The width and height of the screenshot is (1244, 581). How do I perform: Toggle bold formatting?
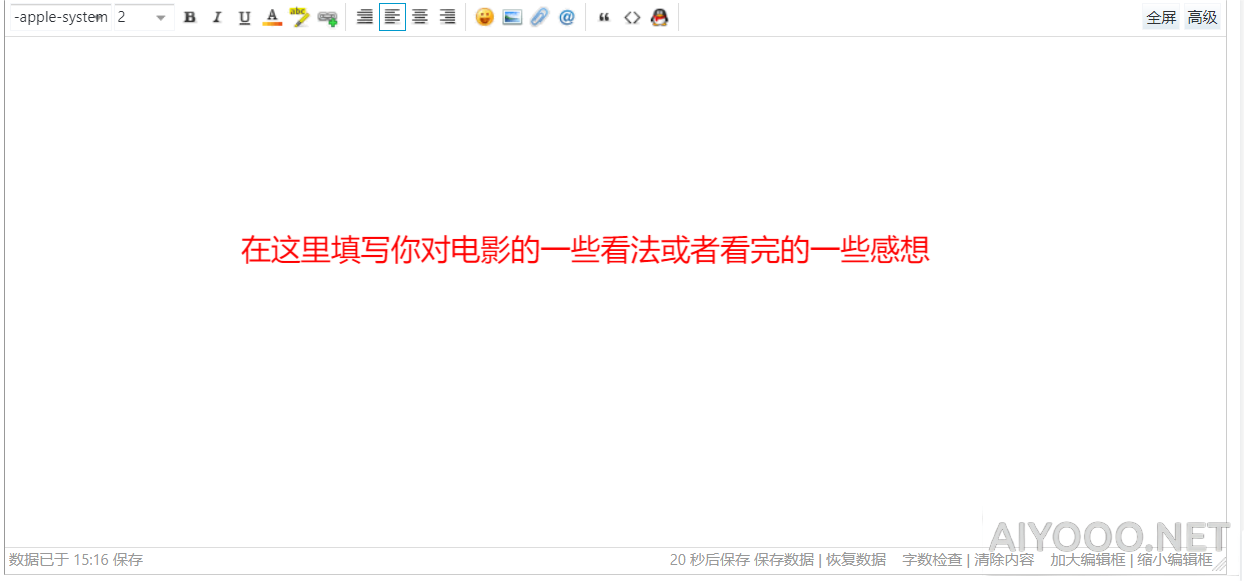click(x=190, y=17)
